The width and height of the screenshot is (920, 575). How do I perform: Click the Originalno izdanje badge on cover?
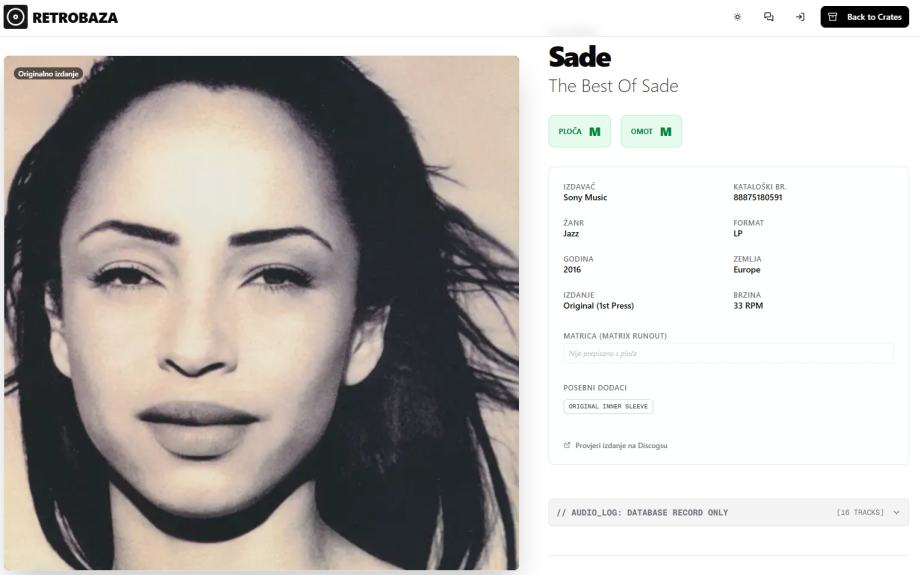(48, 74)
